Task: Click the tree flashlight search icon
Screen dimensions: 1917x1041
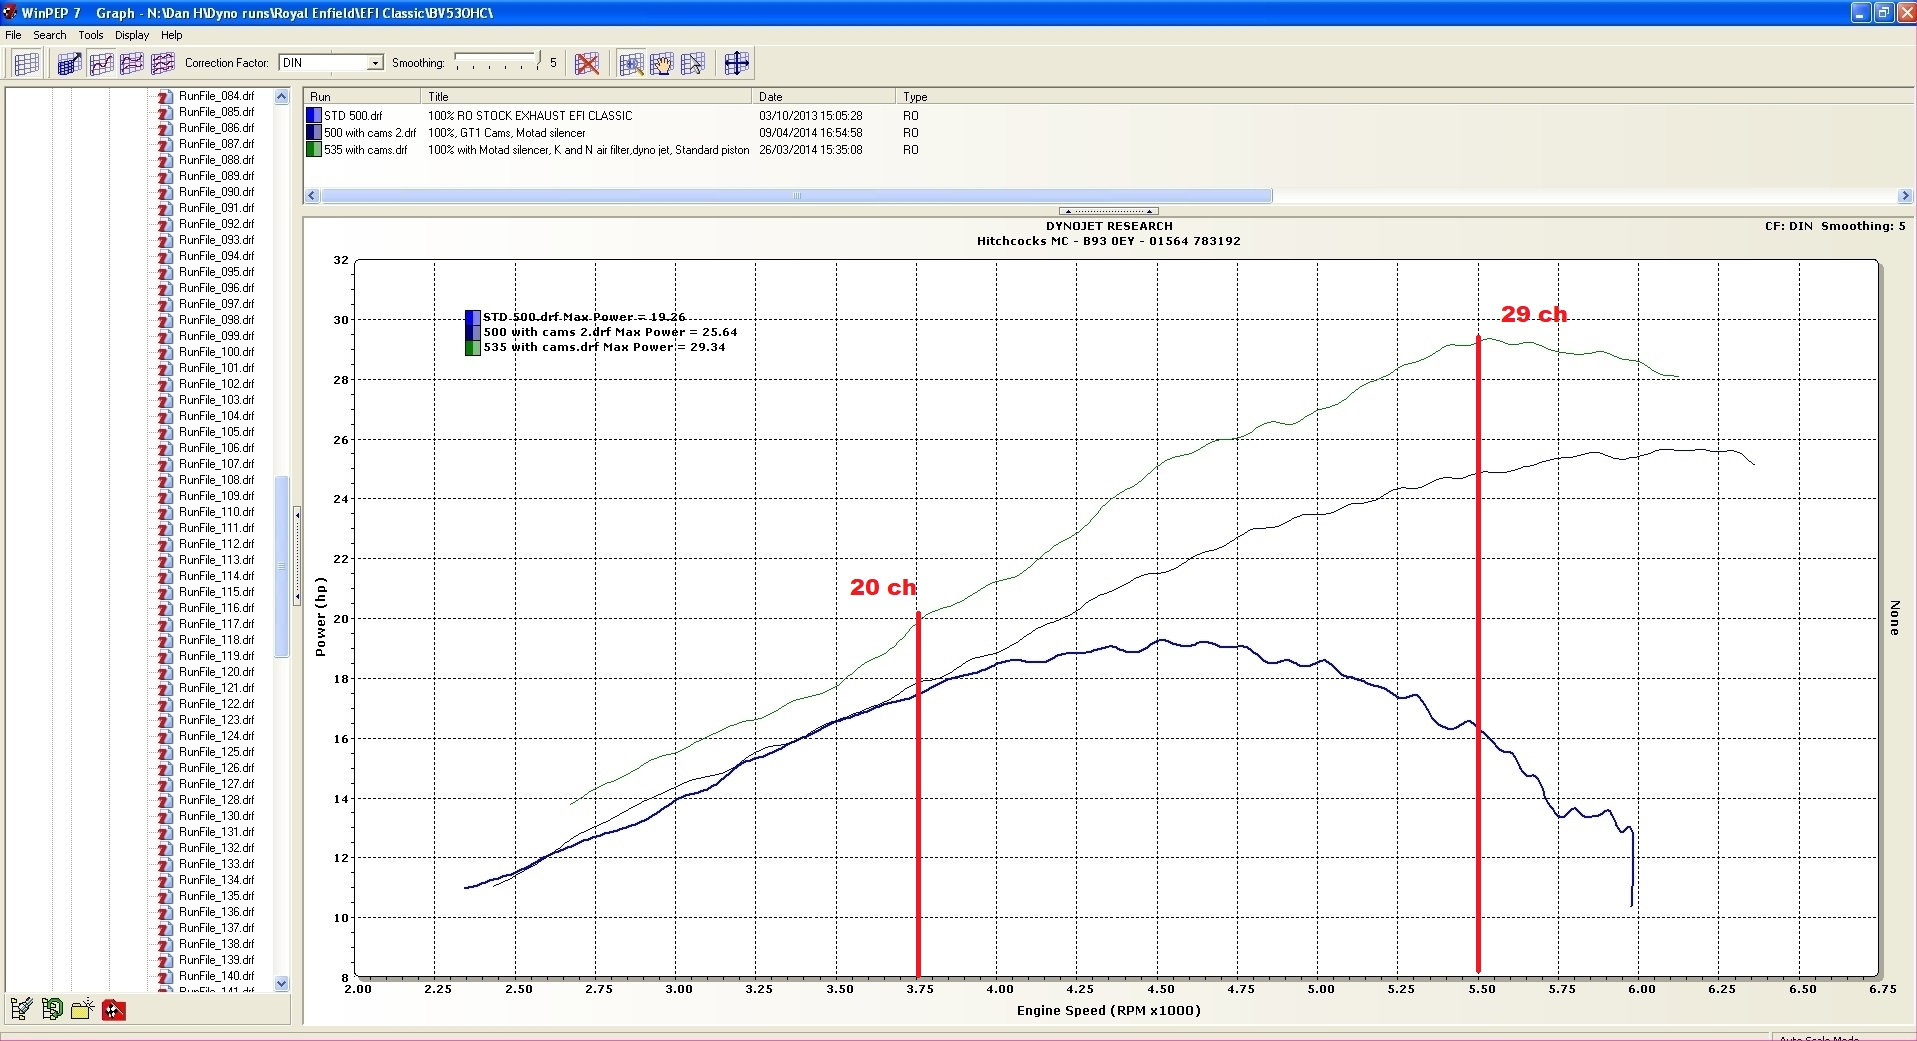Action: tap(21, 1009)
